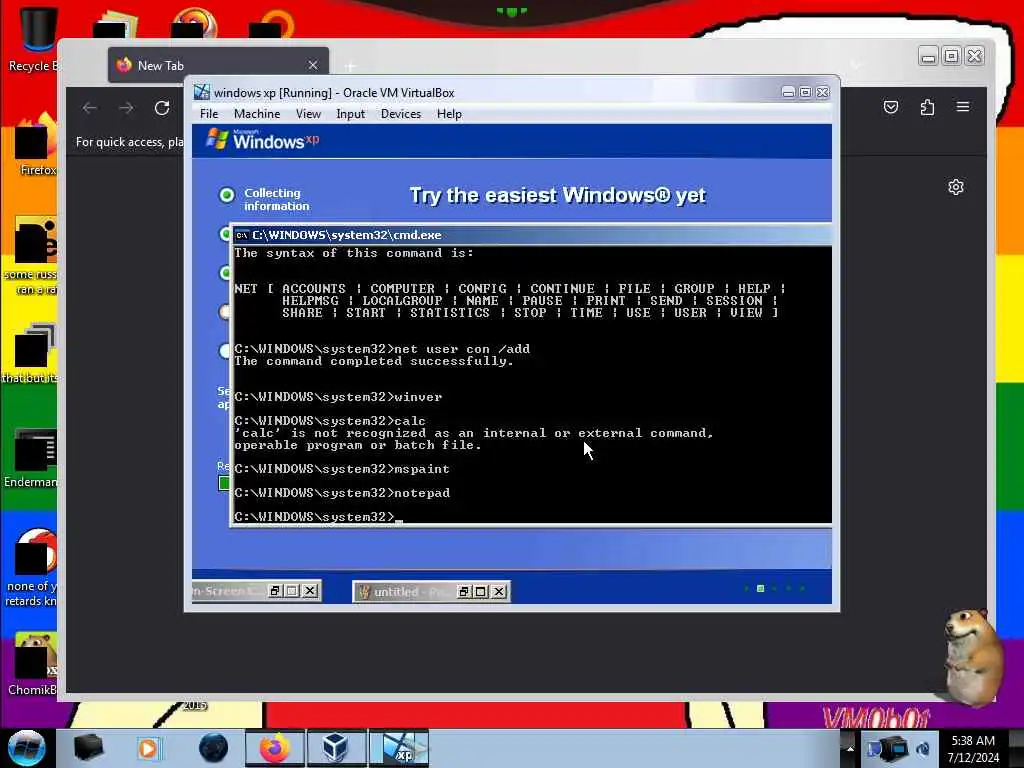Viewport: 1024px width, 768px height.
Task: Open VirtualBox Help menu
Action: pyautogui.click(x=449, y=114)
